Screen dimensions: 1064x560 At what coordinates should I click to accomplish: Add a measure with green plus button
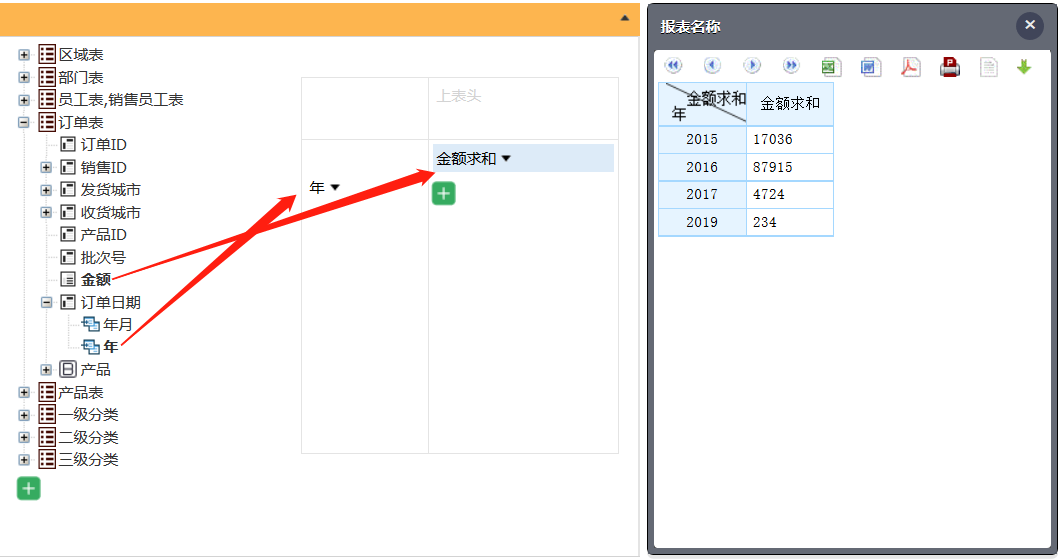[x=444, y=193]
